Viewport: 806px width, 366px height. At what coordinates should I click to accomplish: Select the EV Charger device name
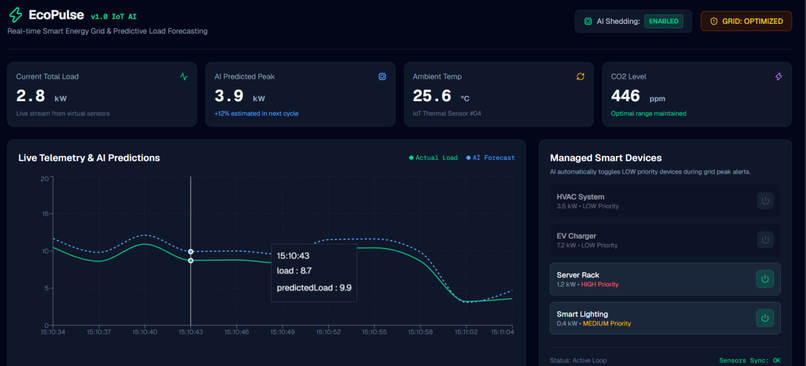[x=576, y=236]
